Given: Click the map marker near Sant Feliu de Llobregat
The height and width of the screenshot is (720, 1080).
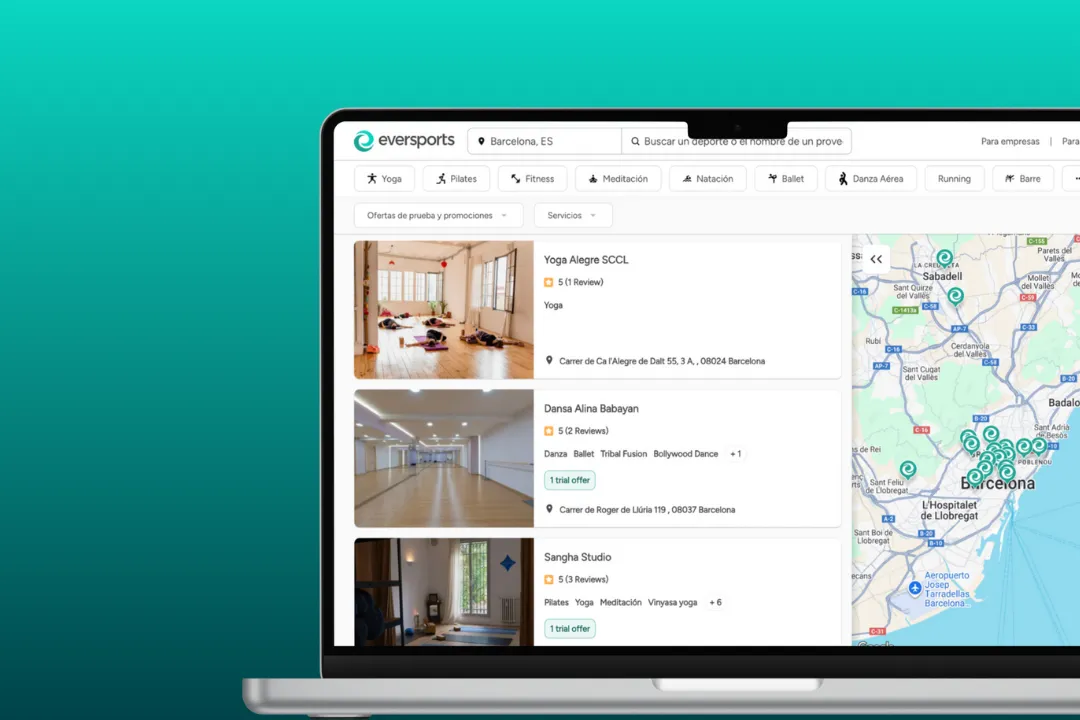Looking at the screenshot, I should tap(908, 469).
